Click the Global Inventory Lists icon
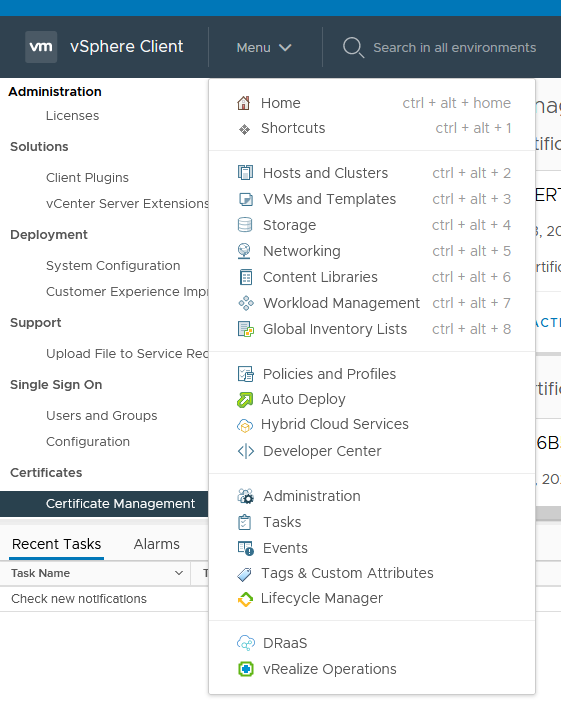This screenshot has height=720, width=561. [246, 329]
